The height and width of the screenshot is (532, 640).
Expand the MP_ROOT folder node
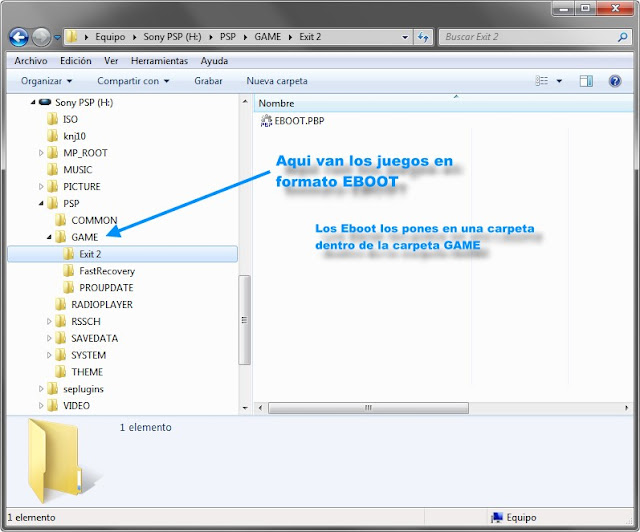click(41, 153)
